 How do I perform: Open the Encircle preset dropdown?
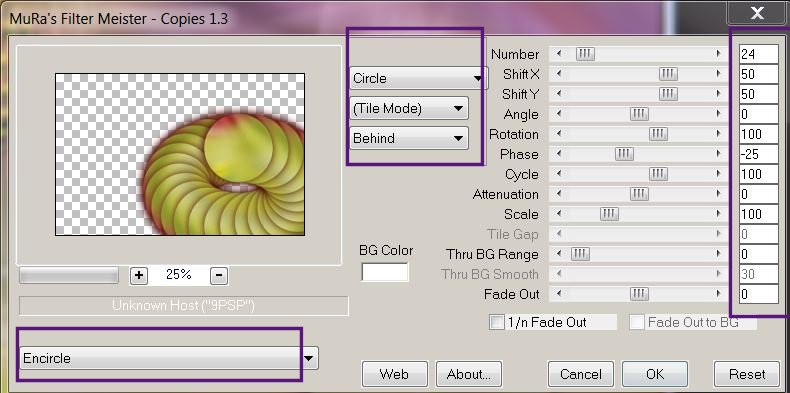tap(169, 358)
